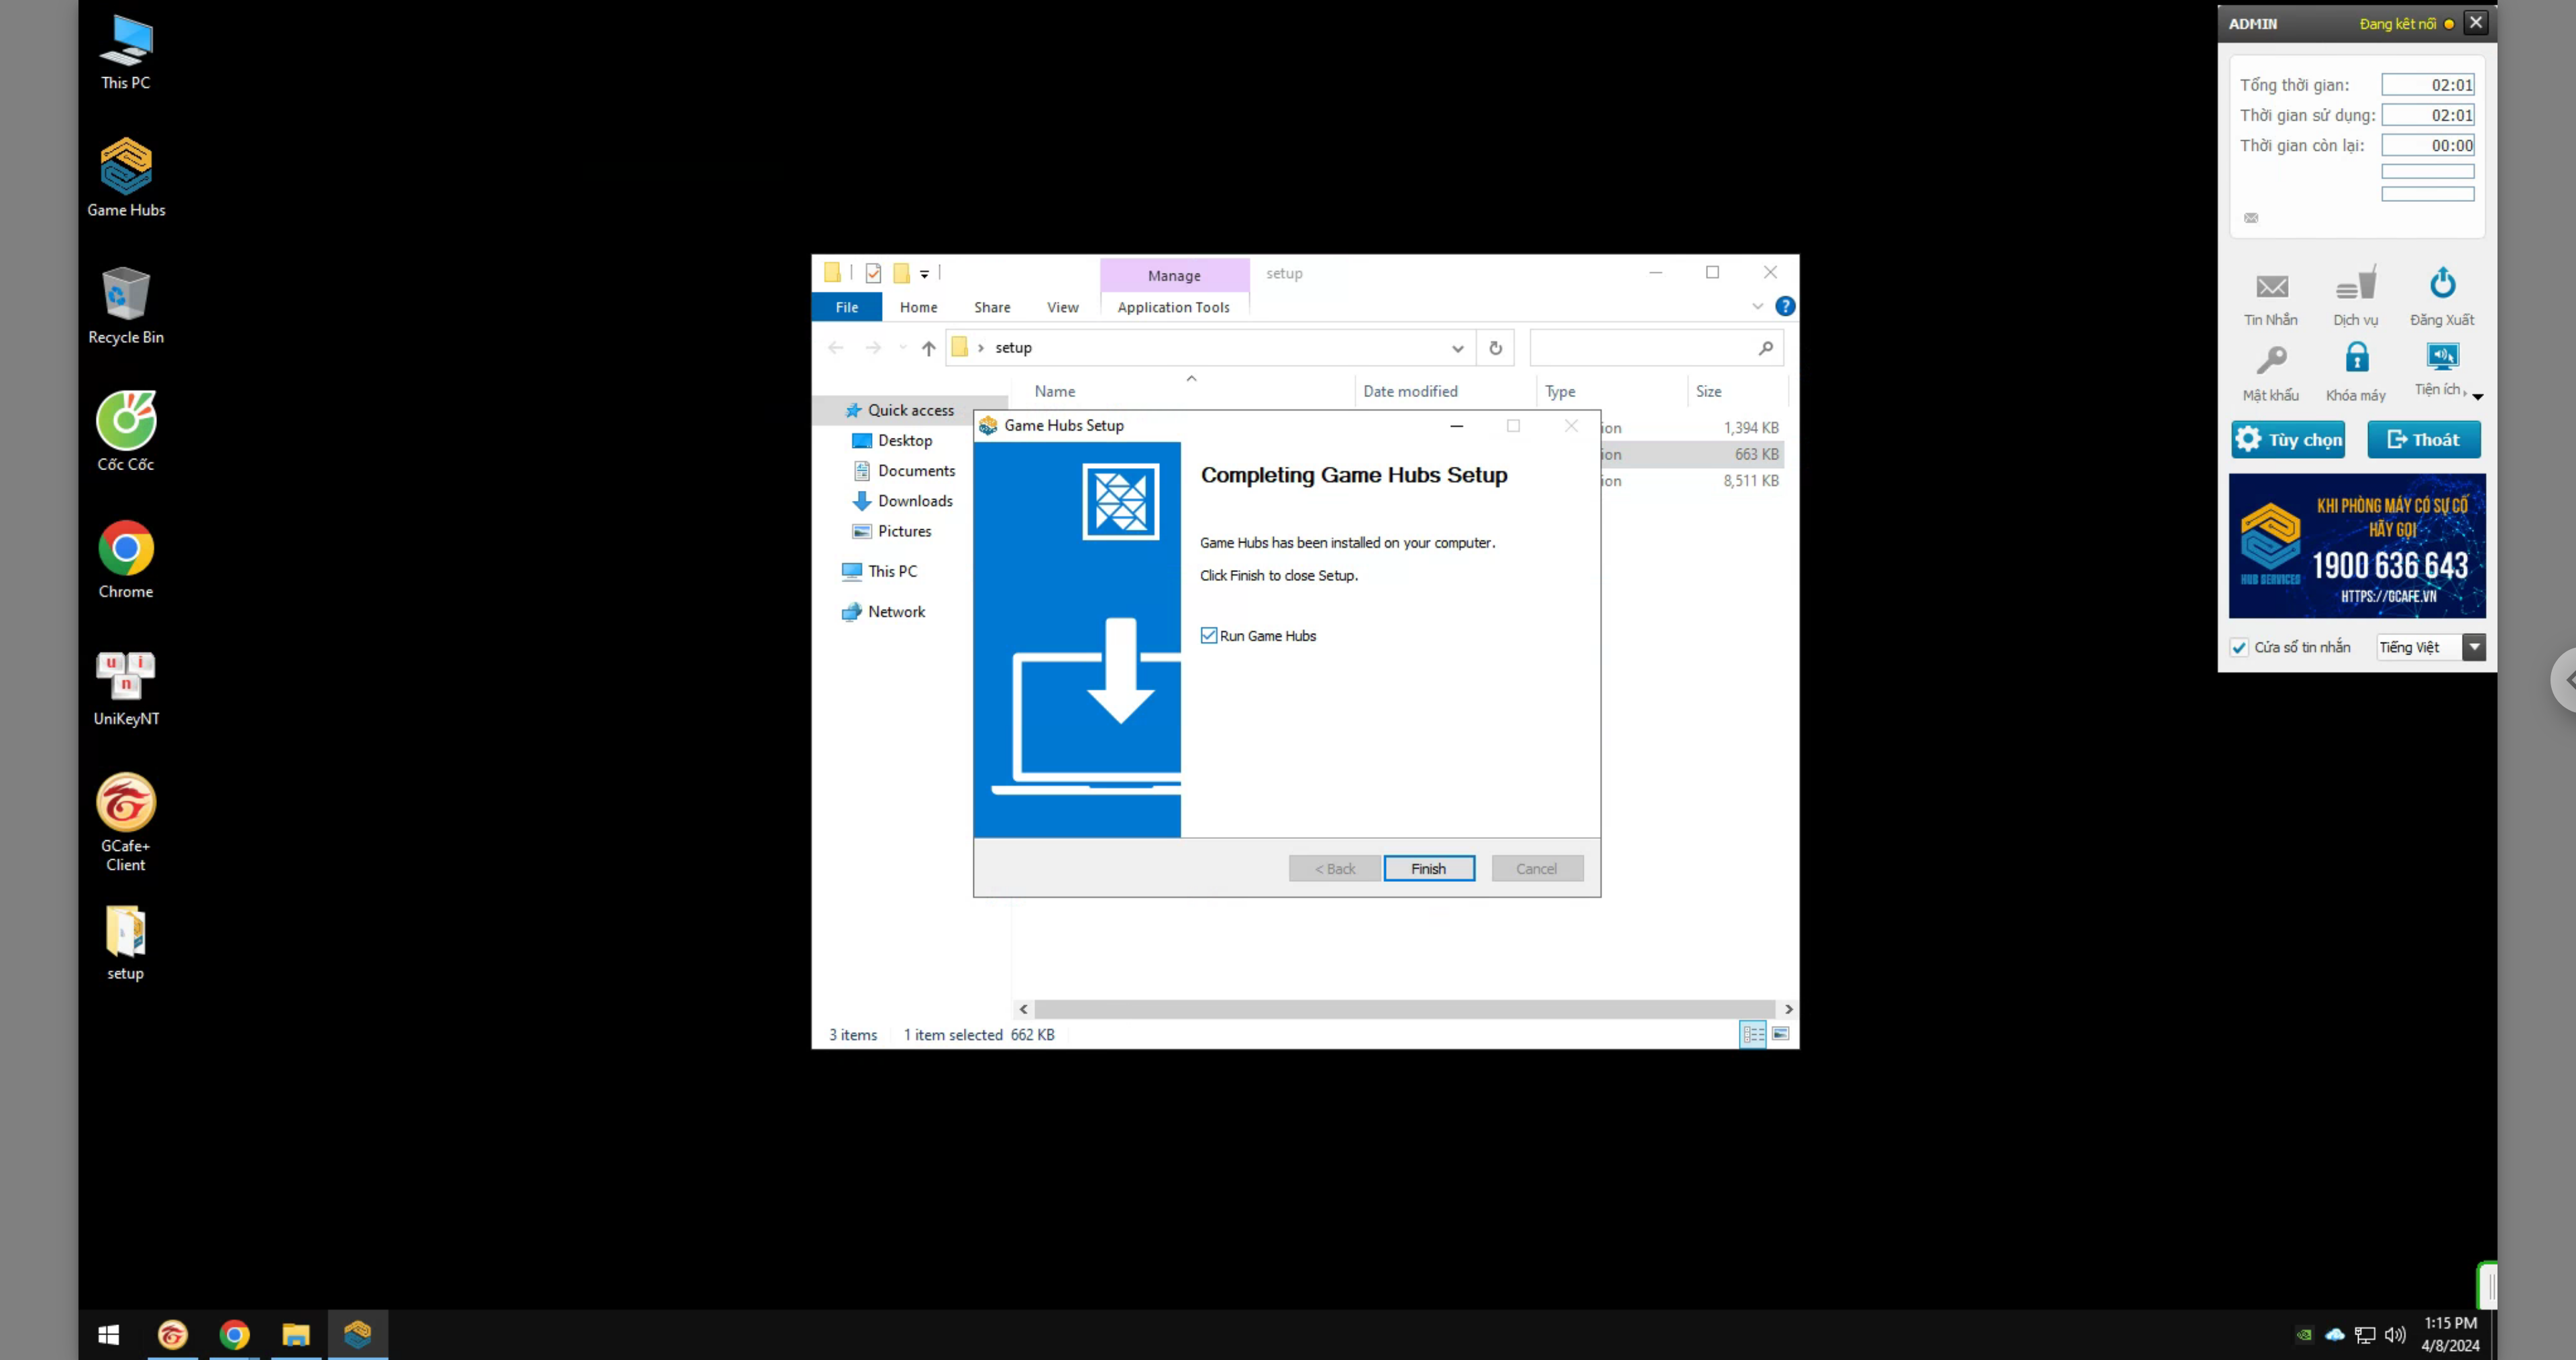Image resolution: width=2576 pixels, height=1360 pixels.
Task: Open UniKeyNT desktop shortcut
Action: coord(126,687)
